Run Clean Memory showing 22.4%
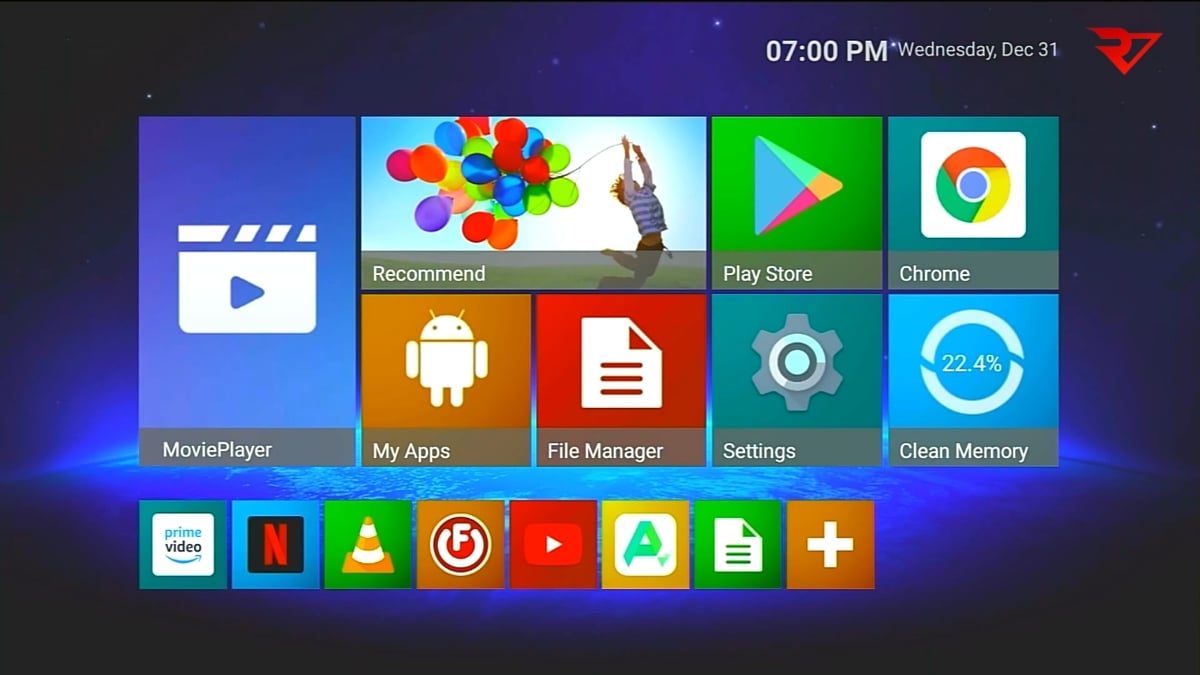 972,379
